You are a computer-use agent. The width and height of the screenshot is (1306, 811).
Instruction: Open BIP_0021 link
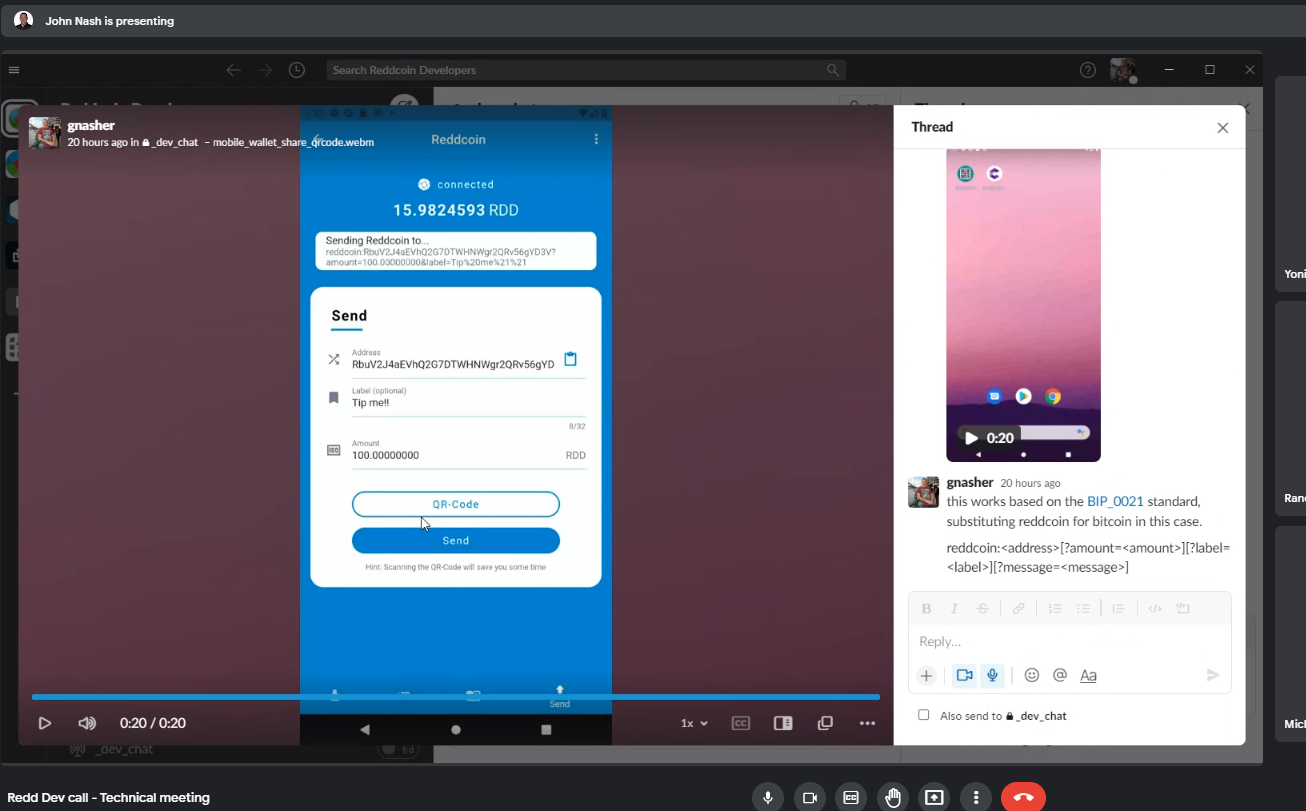coord(1115,502)
